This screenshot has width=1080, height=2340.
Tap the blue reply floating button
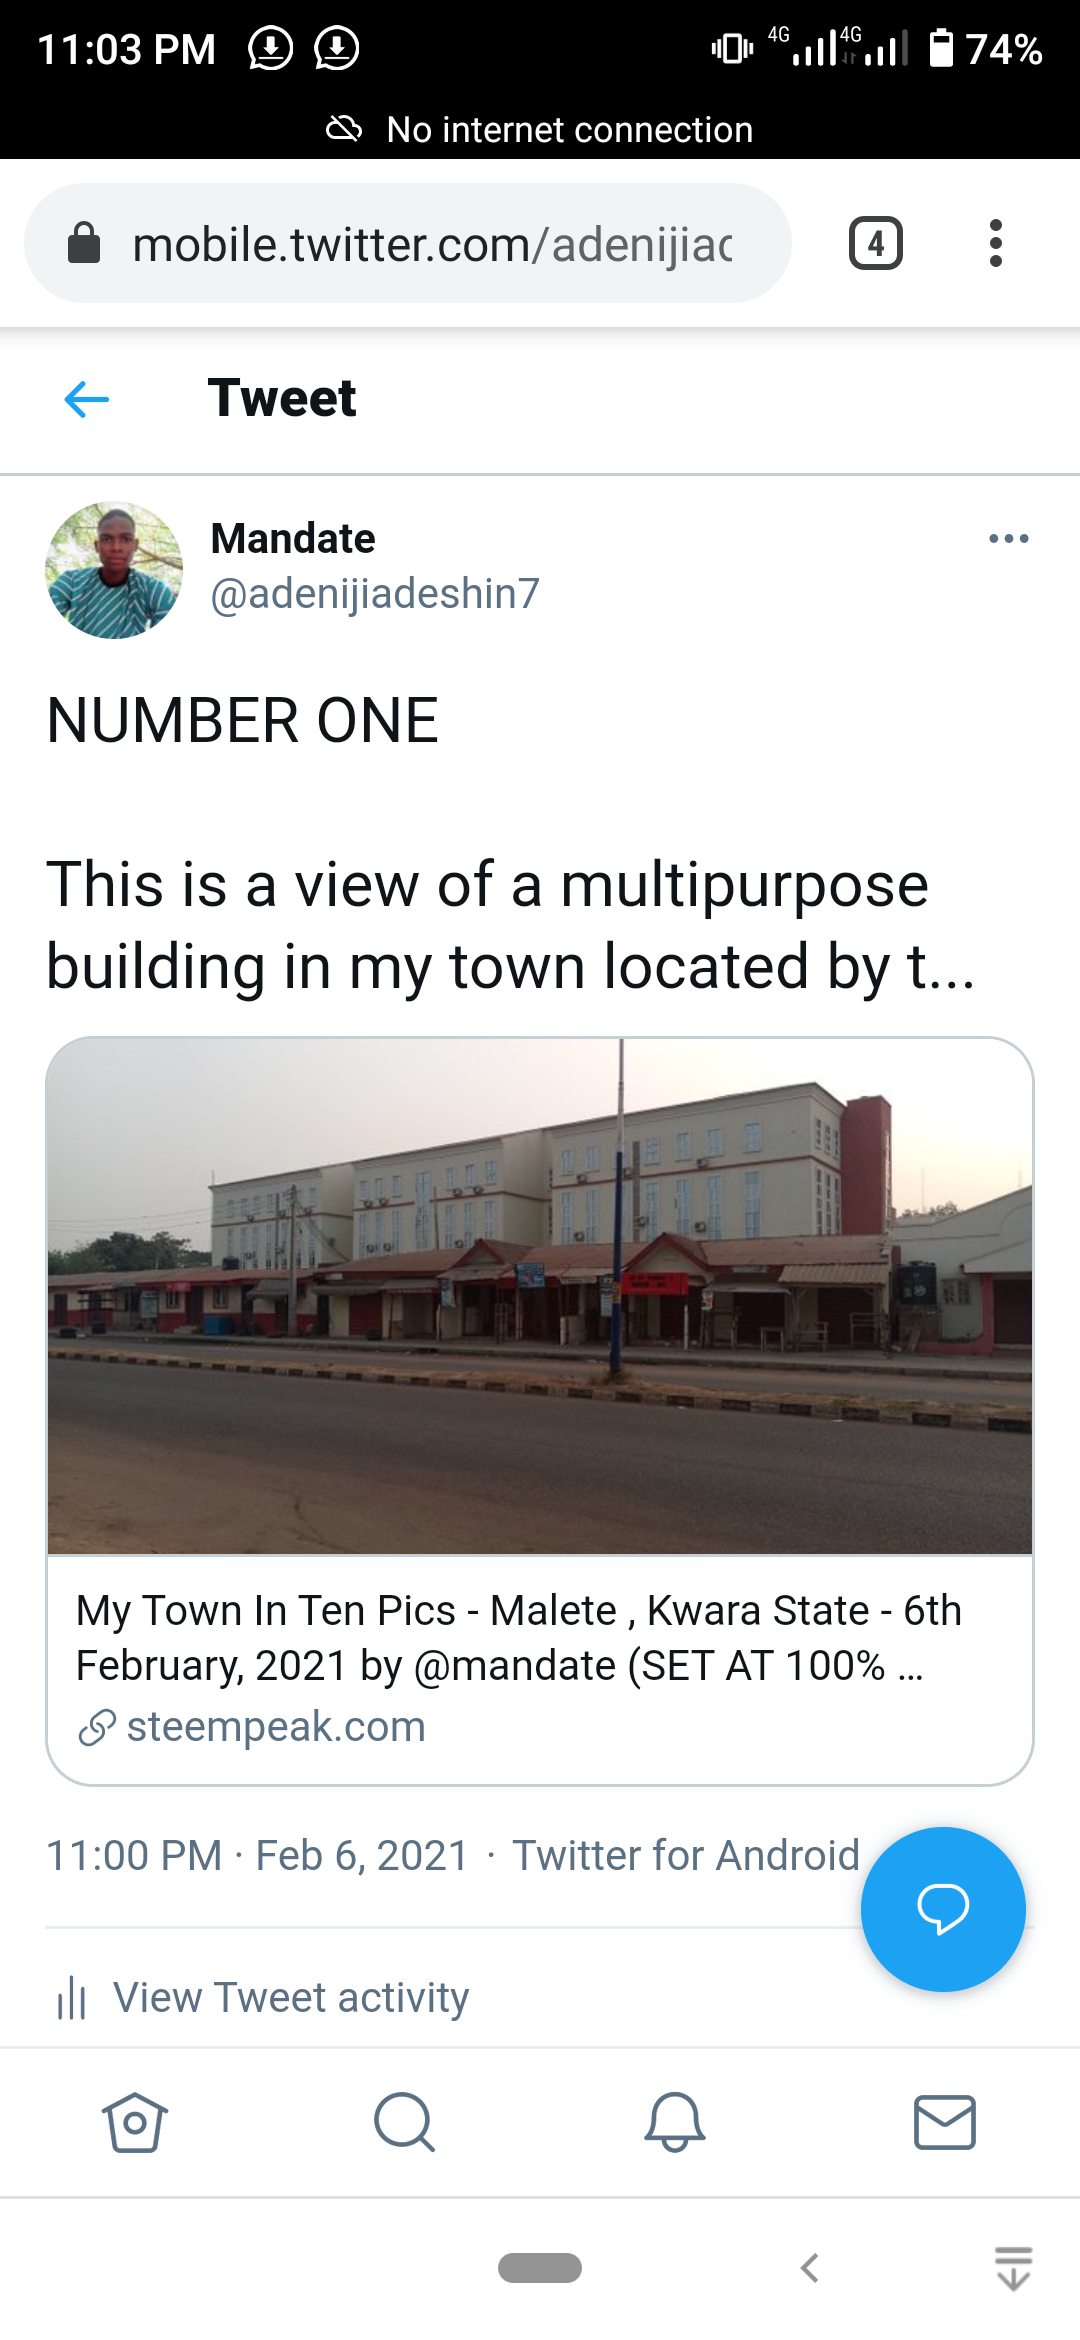pyautogui.click(x=943, y=1909)
